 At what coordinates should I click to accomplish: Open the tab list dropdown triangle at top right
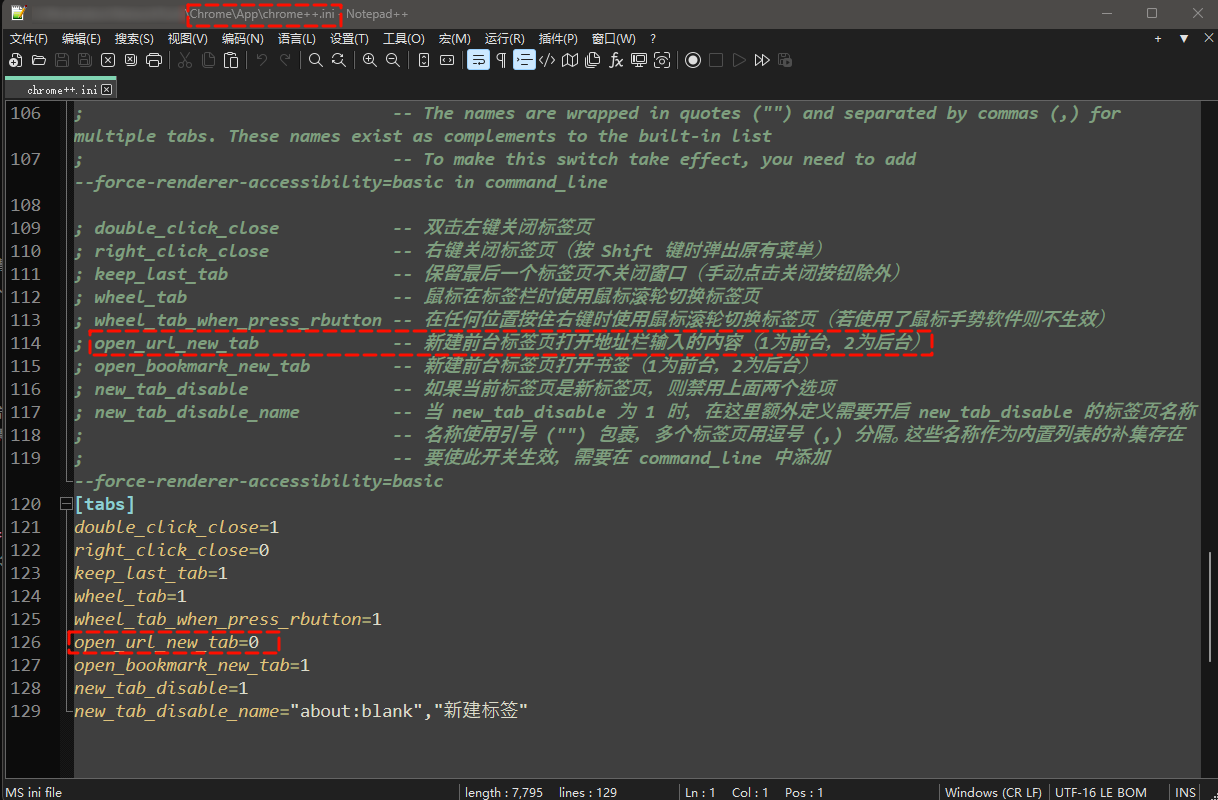coord(1183,39)
